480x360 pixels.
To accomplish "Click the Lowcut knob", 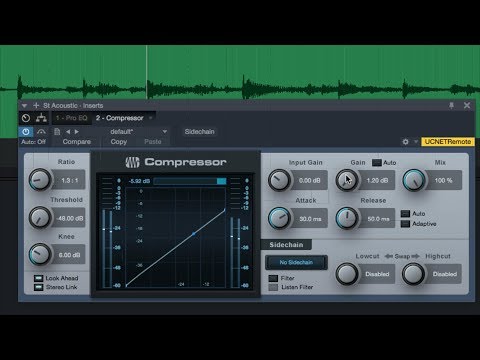I will [x=347, y=274].
